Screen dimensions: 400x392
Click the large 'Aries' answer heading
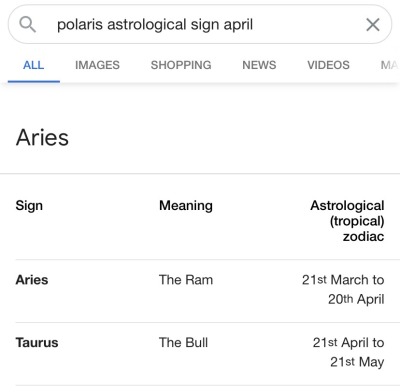click(42, 137)
